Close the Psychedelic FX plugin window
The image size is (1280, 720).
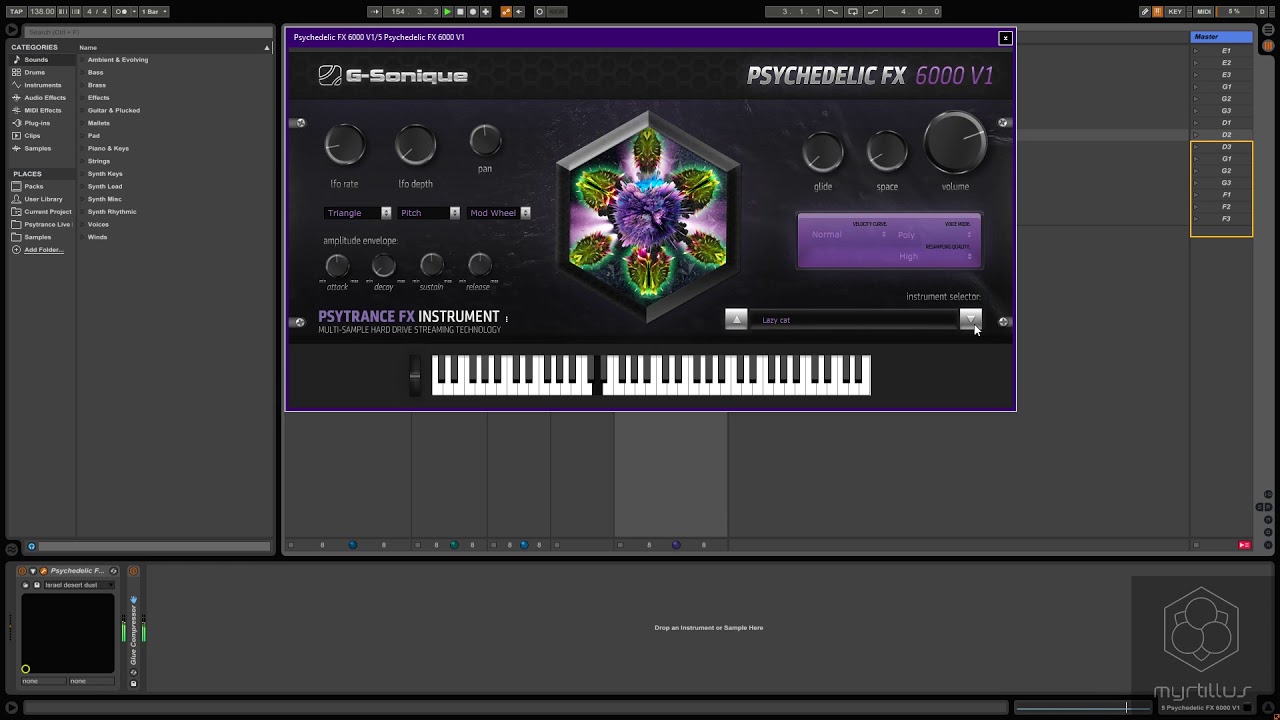tap(1005, 38)
